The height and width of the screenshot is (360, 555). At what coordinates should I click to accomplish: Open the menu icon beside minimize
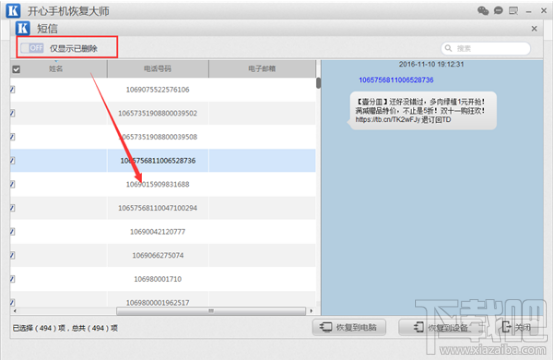(513, 11)
